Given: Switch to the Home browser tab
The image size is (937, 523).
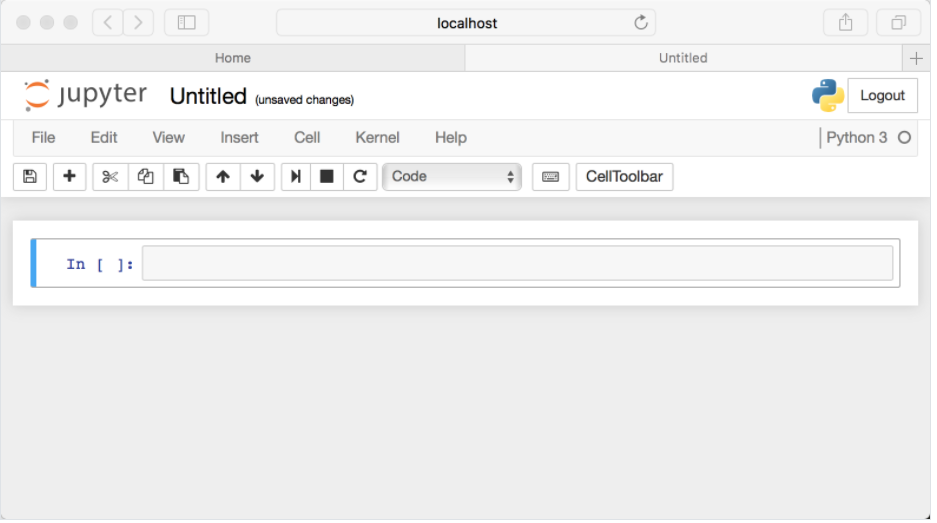Looking at the screenshot, I should coord(233,59).
